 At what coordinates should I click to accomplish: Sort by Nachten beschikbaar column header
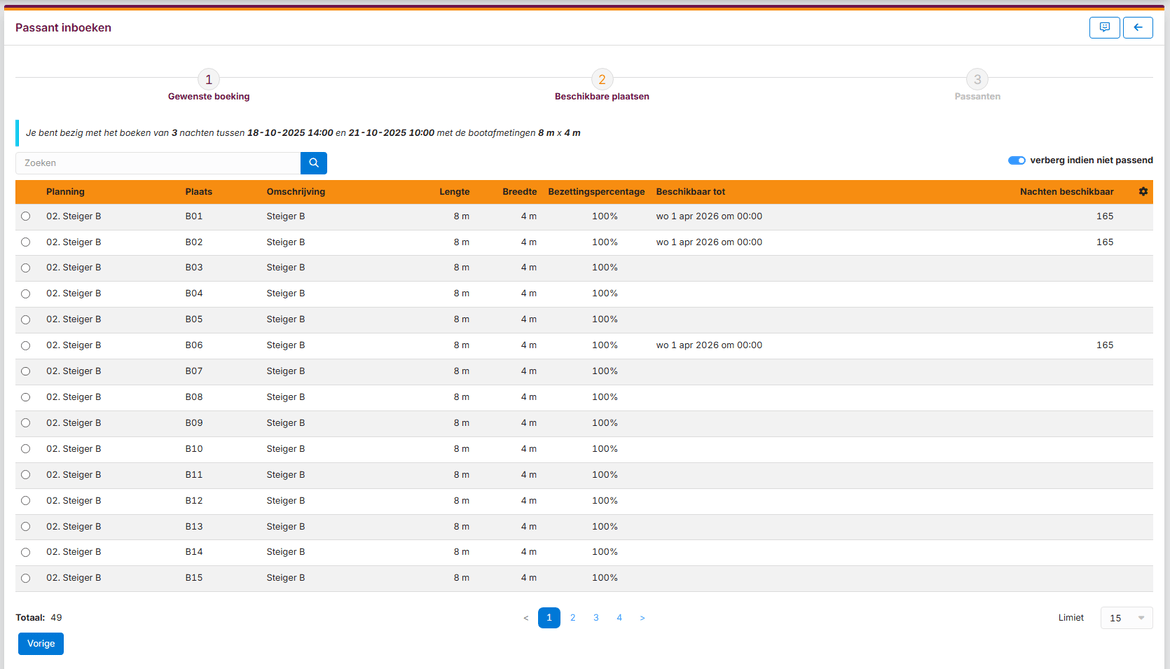tap(1066, 192)
